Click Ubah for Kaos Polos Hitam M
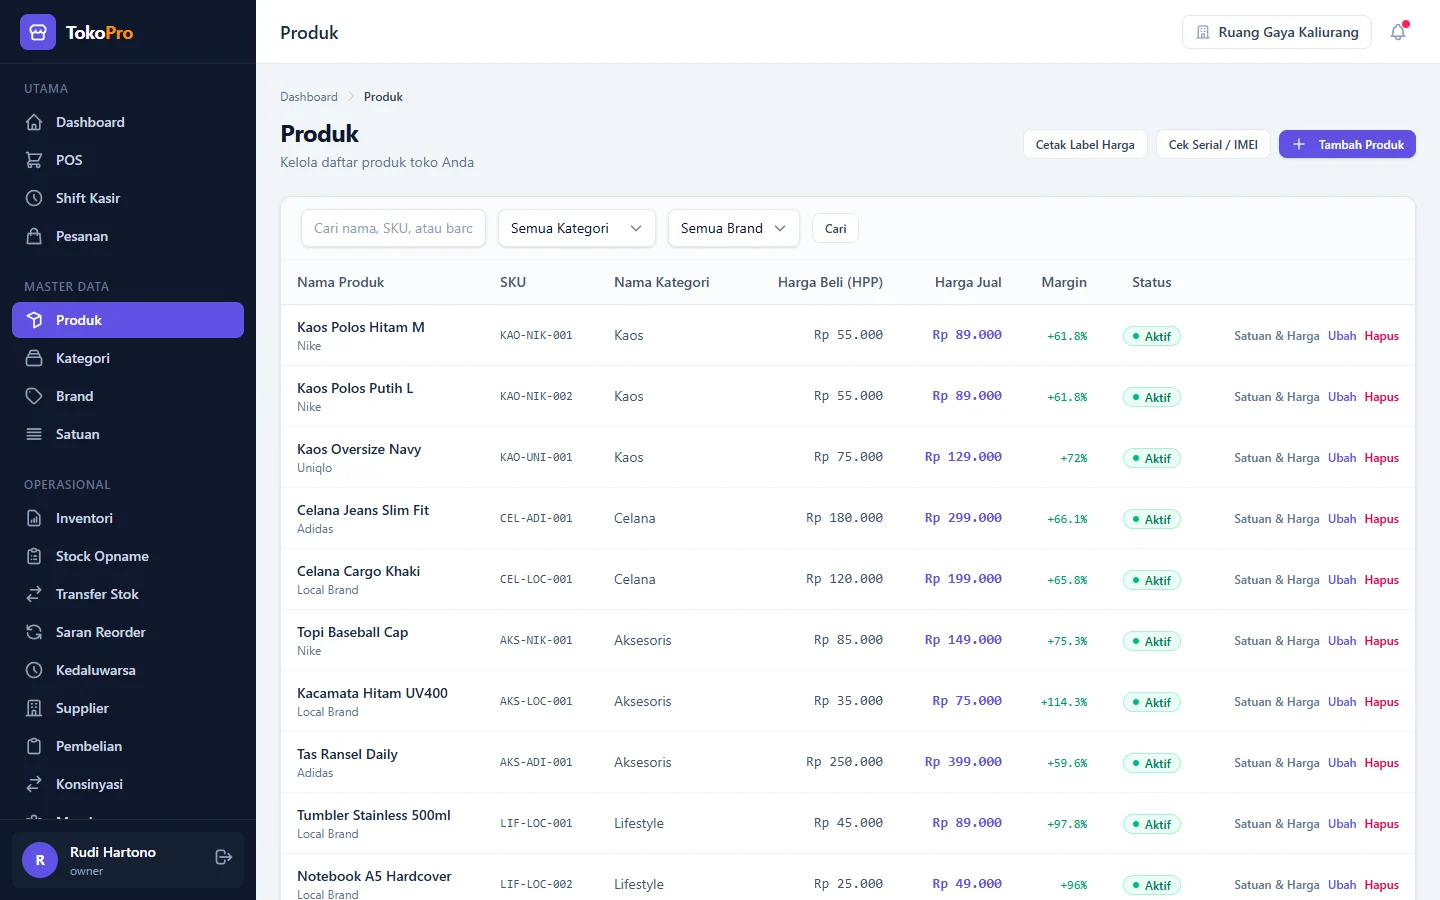The width and height of the screenshot is (1440, 900). tap(1342, 336)
